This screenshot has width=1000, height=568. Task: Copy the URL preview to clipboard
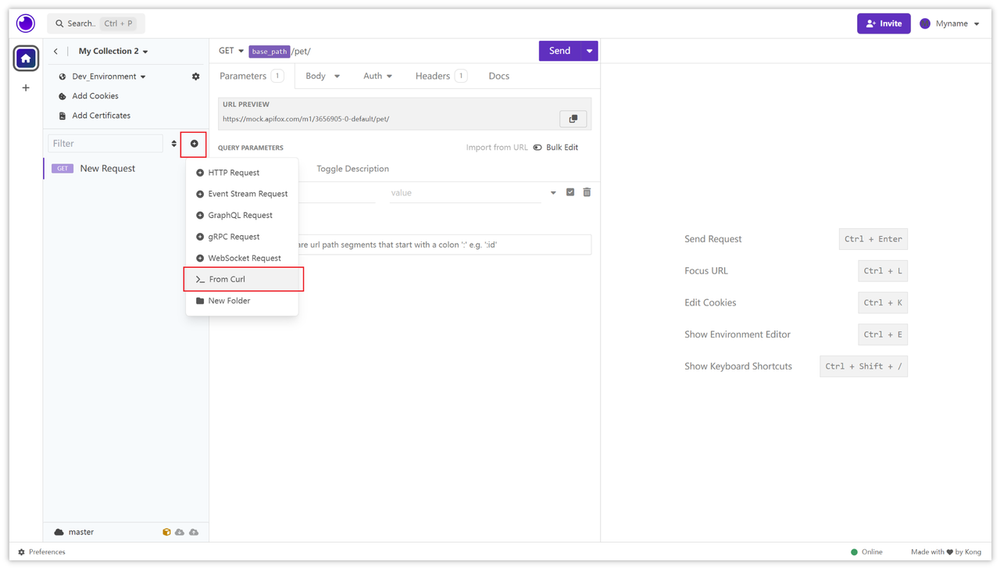(573, 119)
